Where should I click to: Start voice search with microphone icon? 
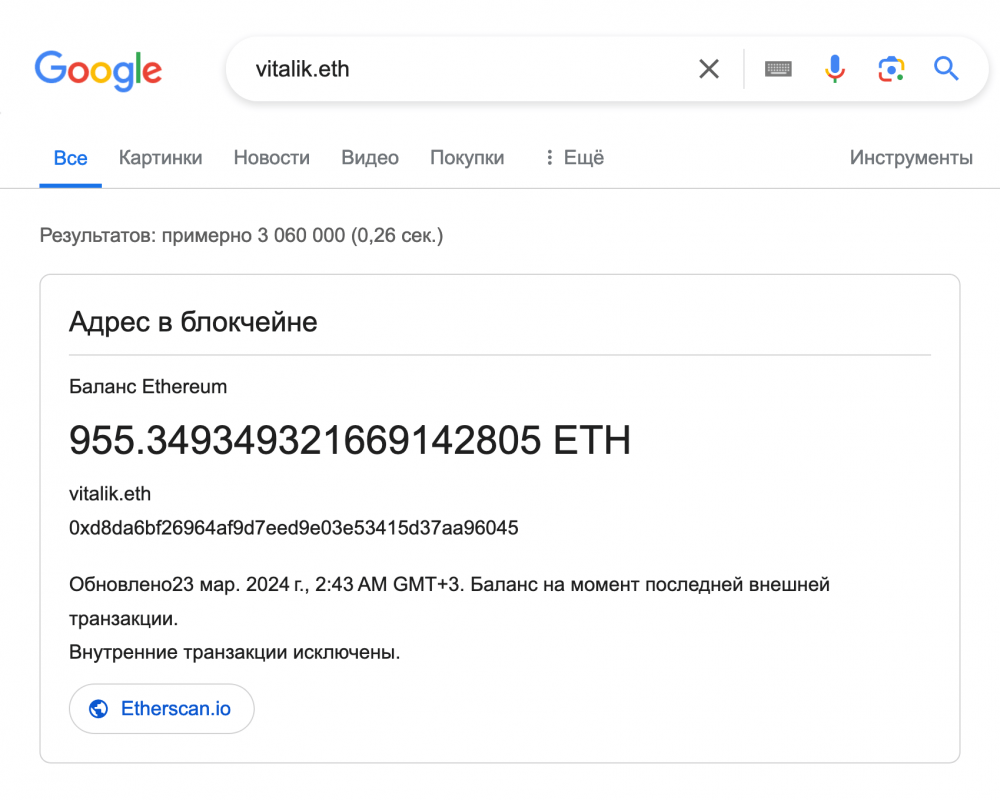[834, 69]
